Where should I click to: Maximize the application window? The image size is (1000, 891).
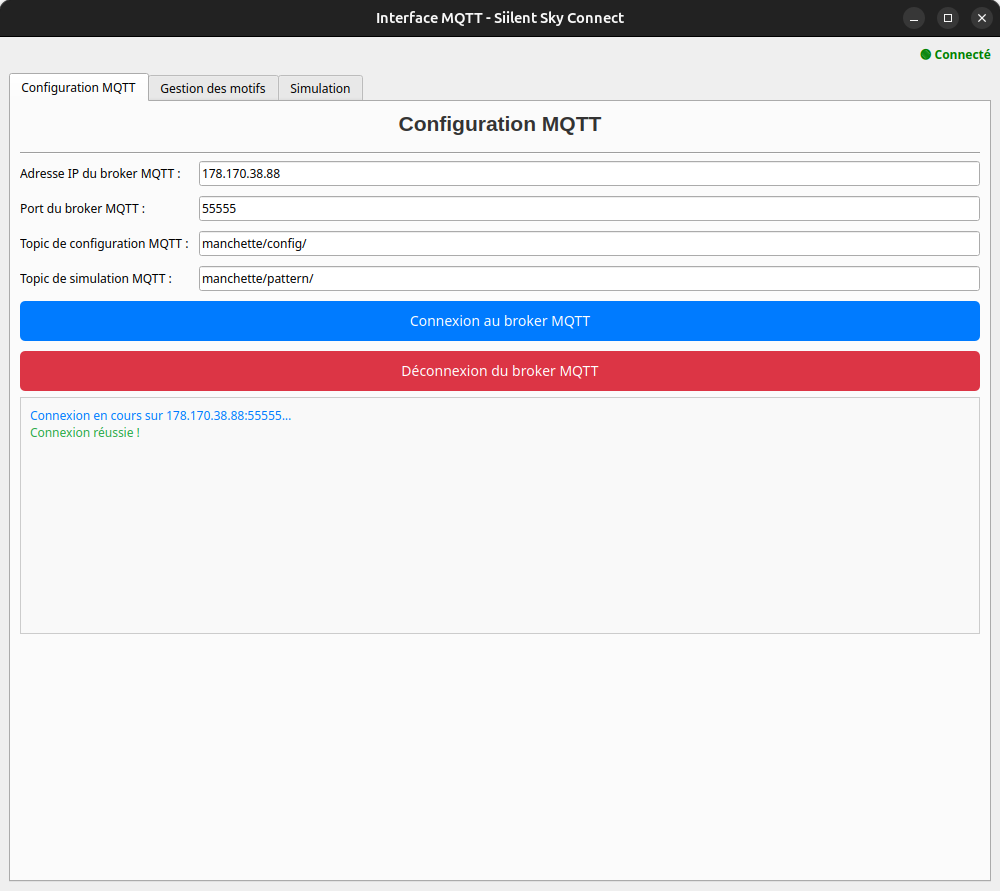(x=948, y=18)
